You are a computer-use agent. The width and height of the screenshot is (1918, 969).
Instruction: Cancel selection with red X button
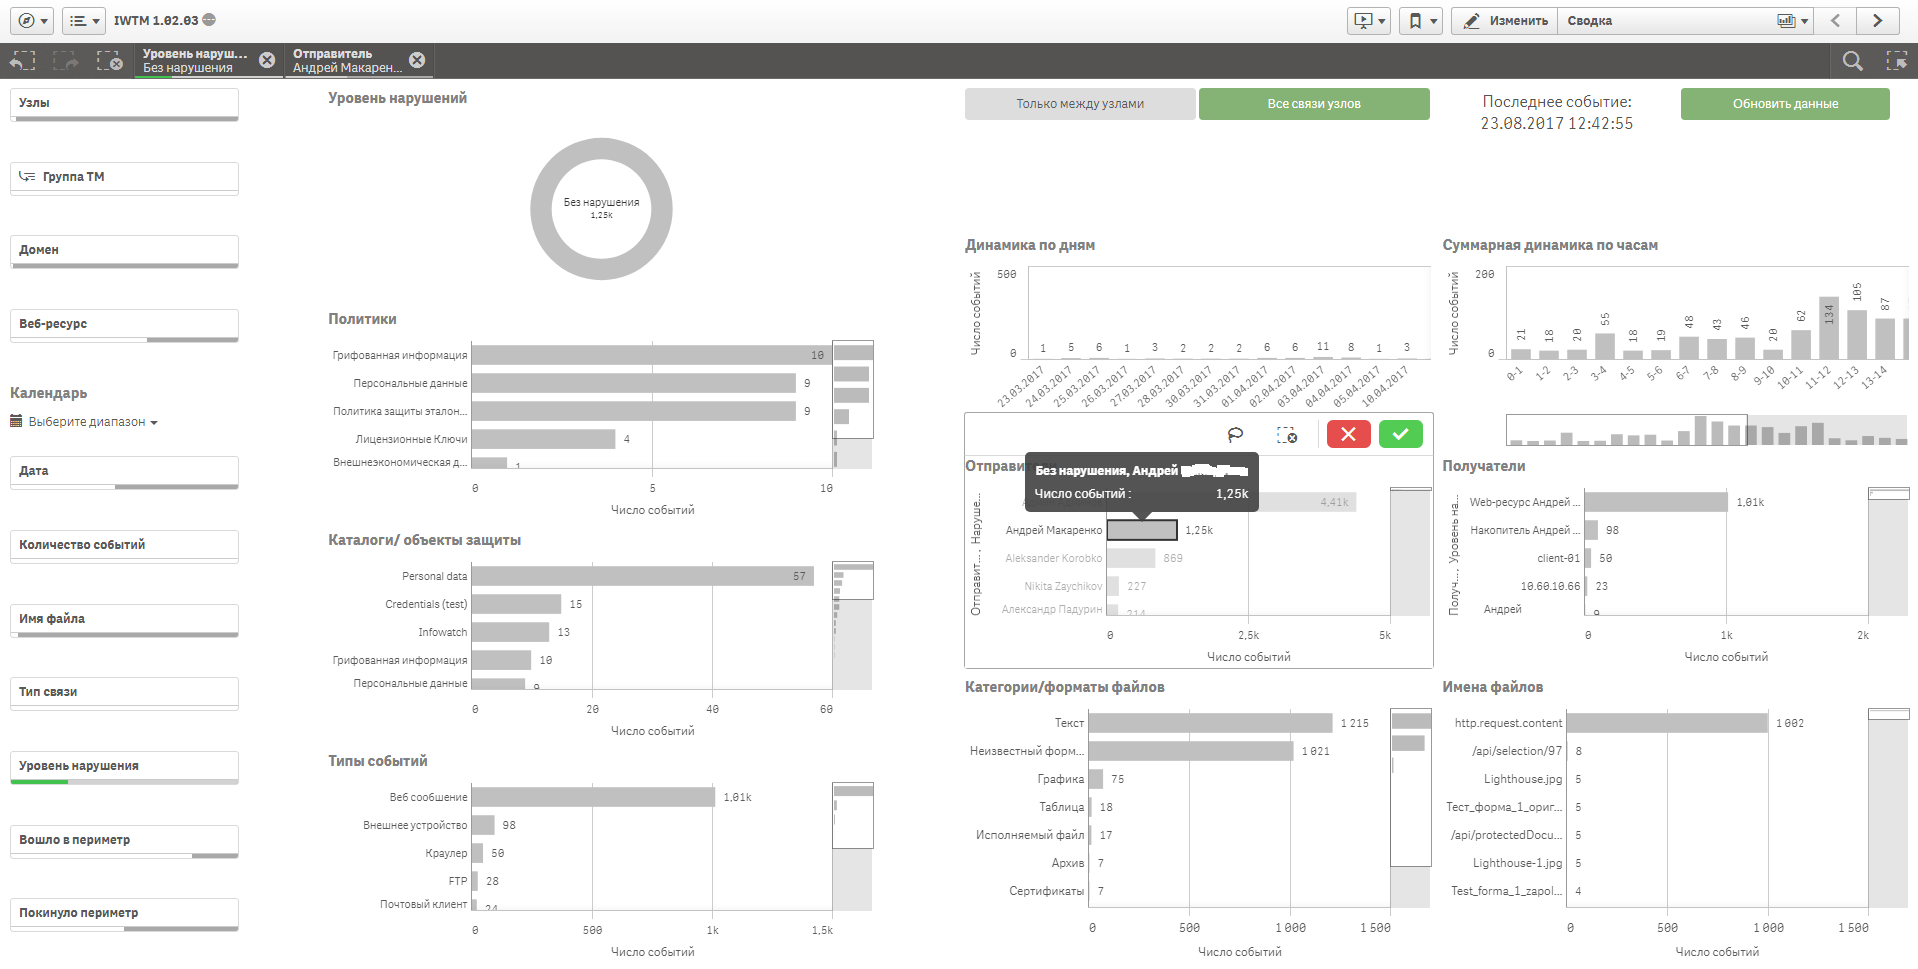coord(1348,434)
